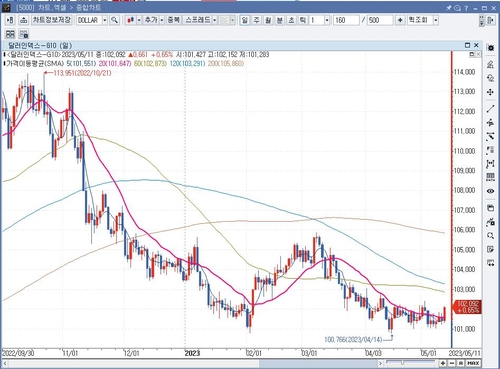
Task: Click the third icon in right sidebar
Action: 490,78
